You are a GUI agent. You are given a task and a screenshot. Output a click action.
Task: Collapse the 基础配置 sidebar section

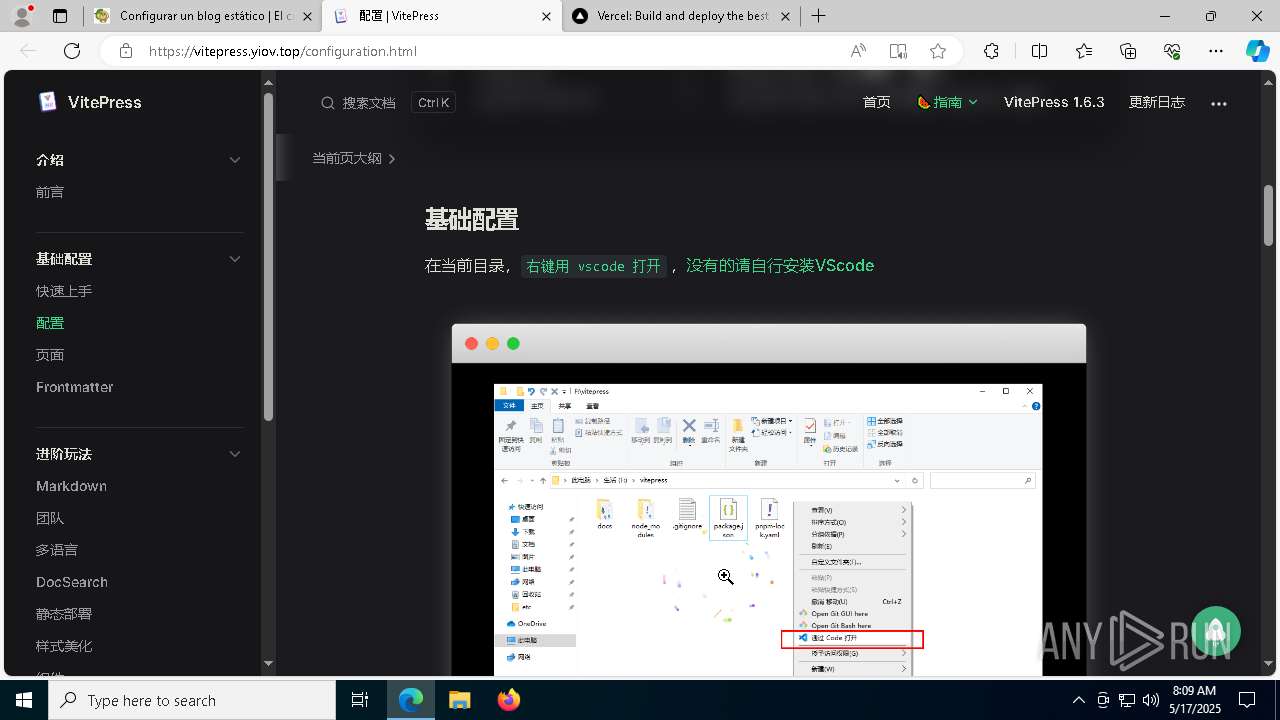[x=235, y=259]
